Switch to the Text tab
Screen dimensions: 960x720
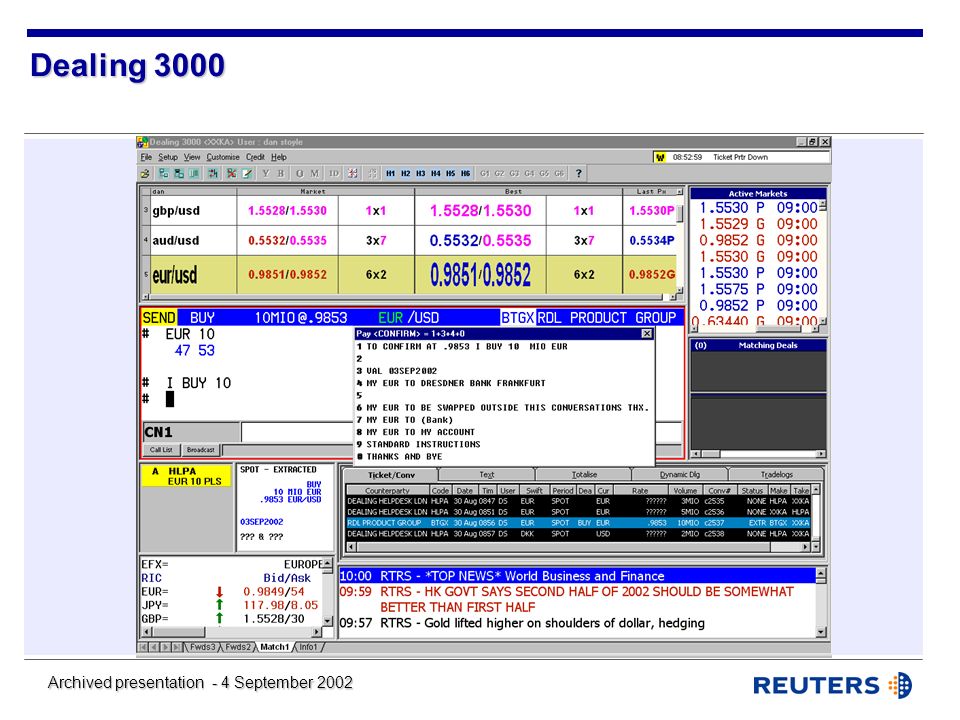487,474
